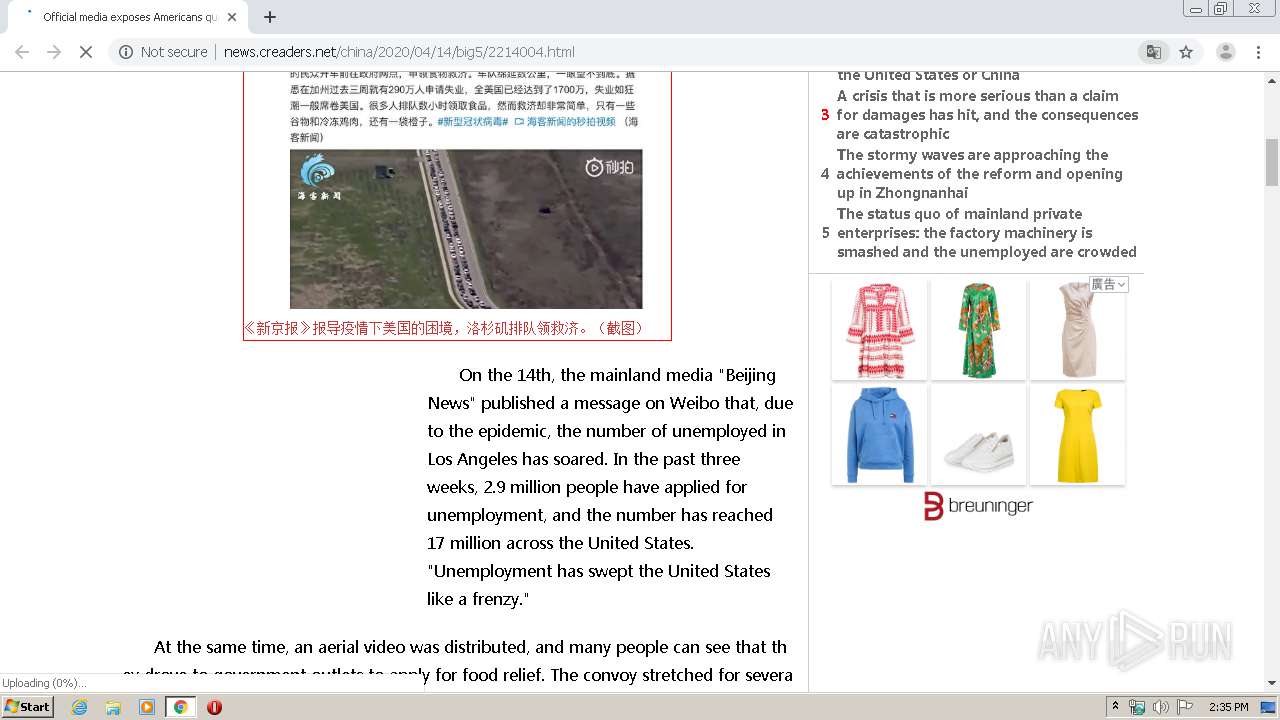Viewport: 1280px width, 720px height.
Task: Open Action Center flag tray icon
Action: pyautogui.click(x=1185, y=707)
